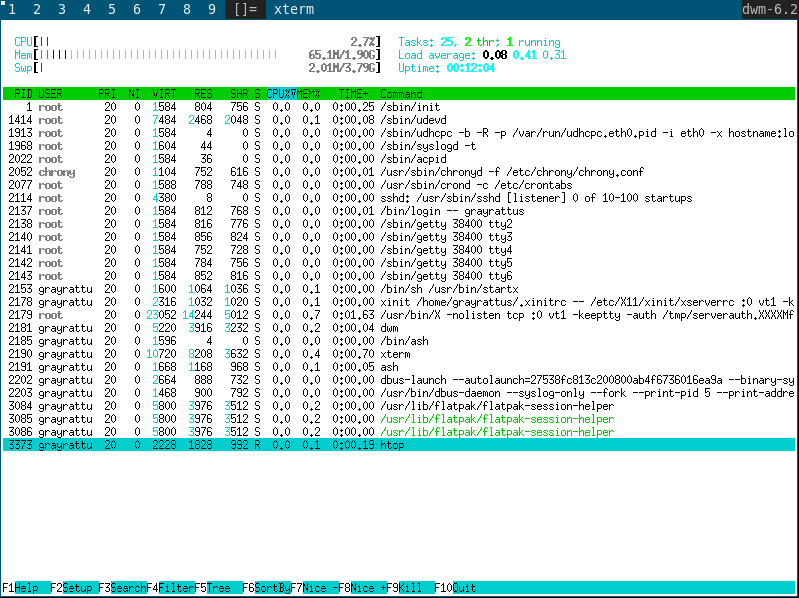Sort by the MEM% column header

point(309,94)
